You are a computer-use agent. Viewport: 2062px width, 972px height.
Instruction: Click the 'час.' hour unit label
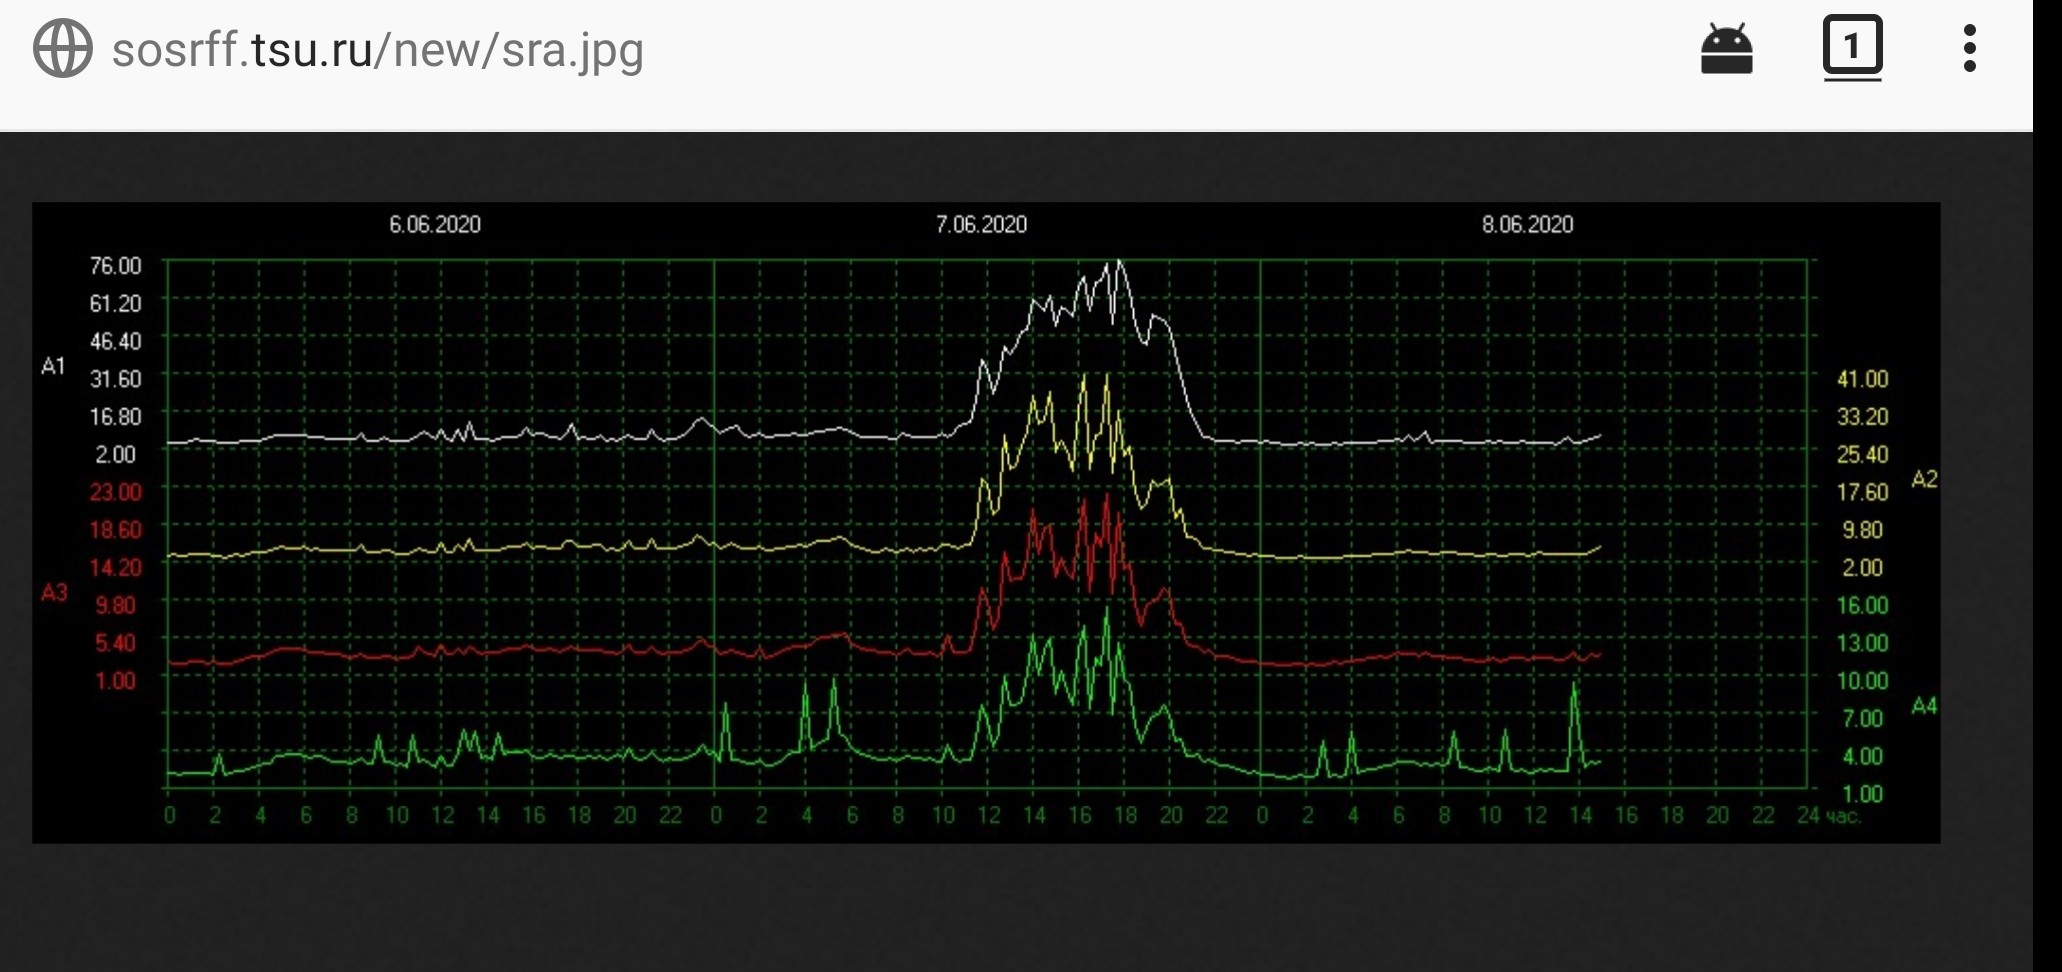coord(1843,816)
